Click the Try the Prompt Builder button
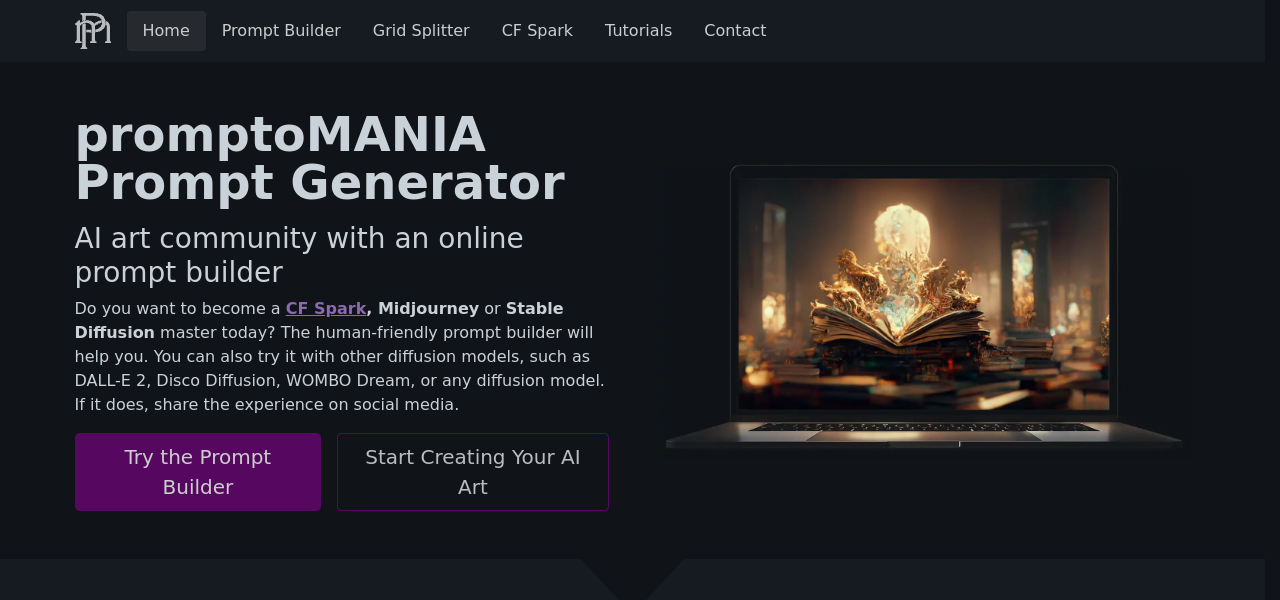 coord(198,472)
